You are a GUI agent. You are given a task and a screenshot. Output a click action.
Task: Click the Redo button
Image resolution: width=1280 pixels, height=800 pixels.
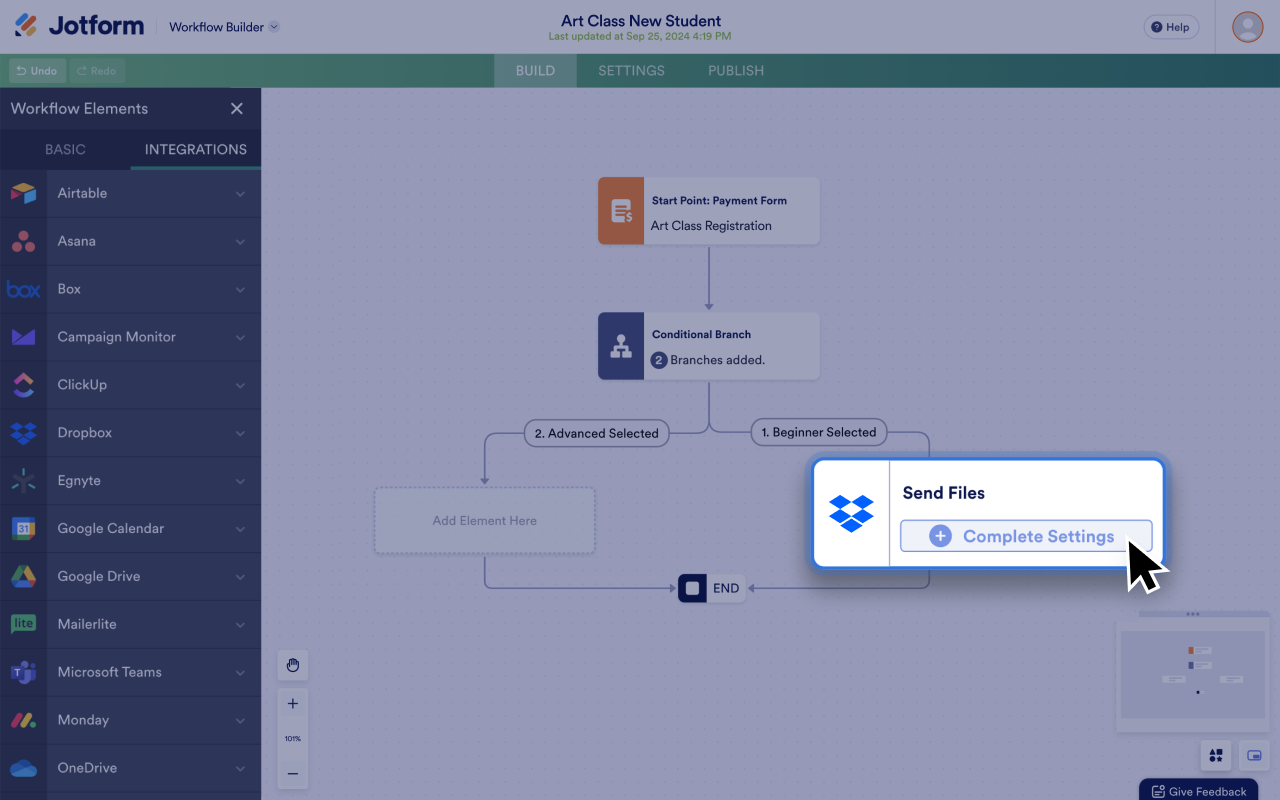pyautogui.click(x=97, y=71)
